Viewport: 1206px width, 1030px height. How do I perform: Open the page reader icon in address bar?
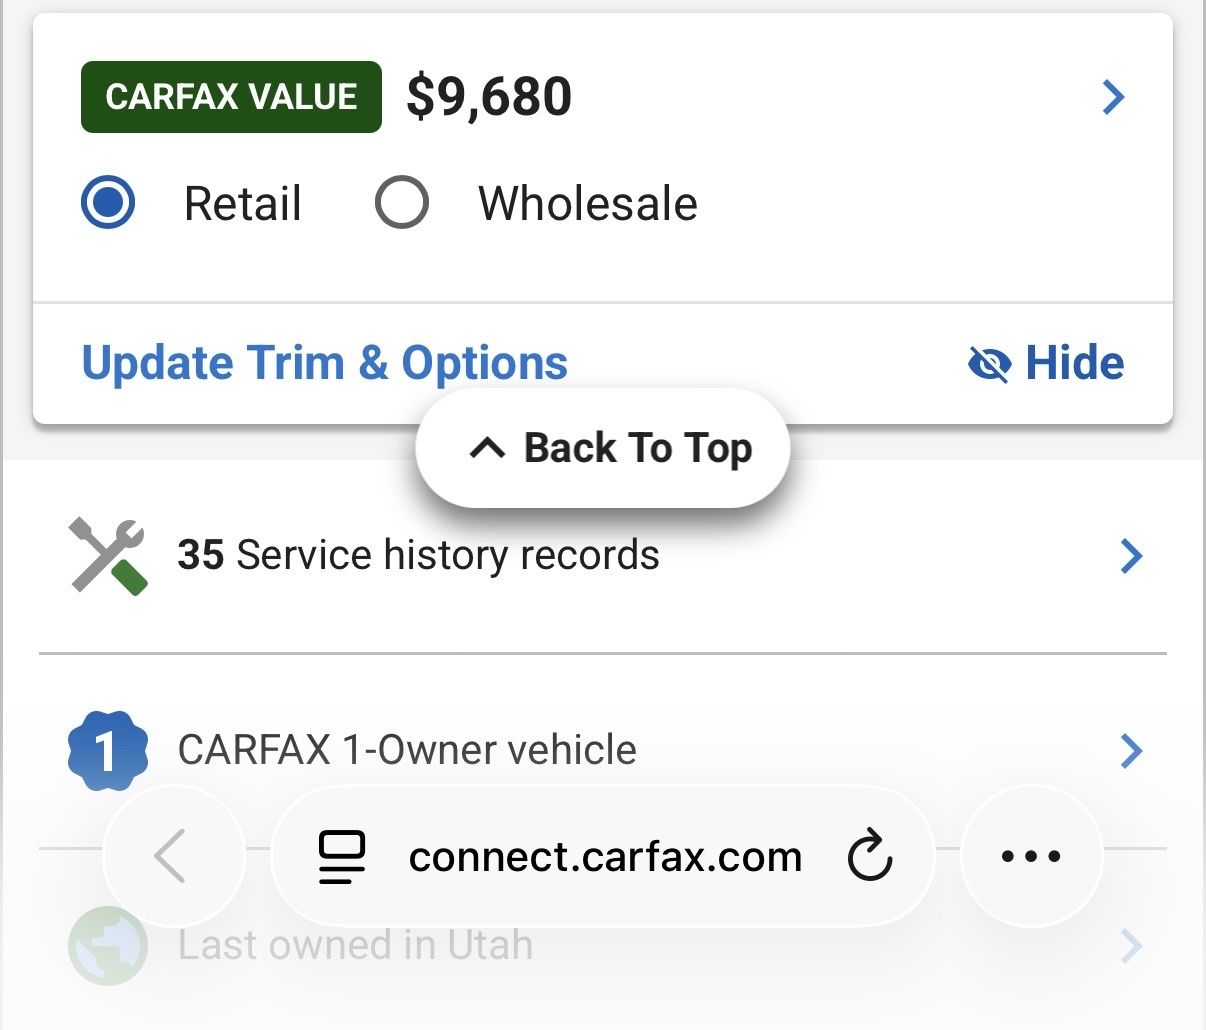[342, 857]
